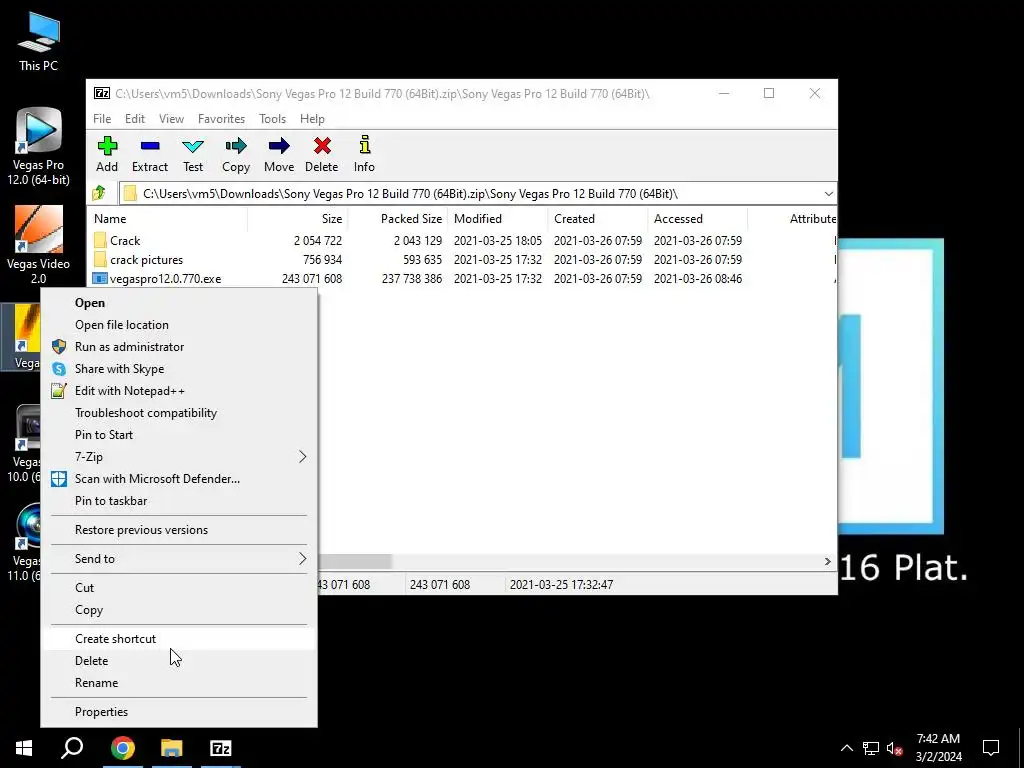Open File Explorer from taskbar
The image size is (1024, 768).
pyautogui.click(x=172, y=748)
